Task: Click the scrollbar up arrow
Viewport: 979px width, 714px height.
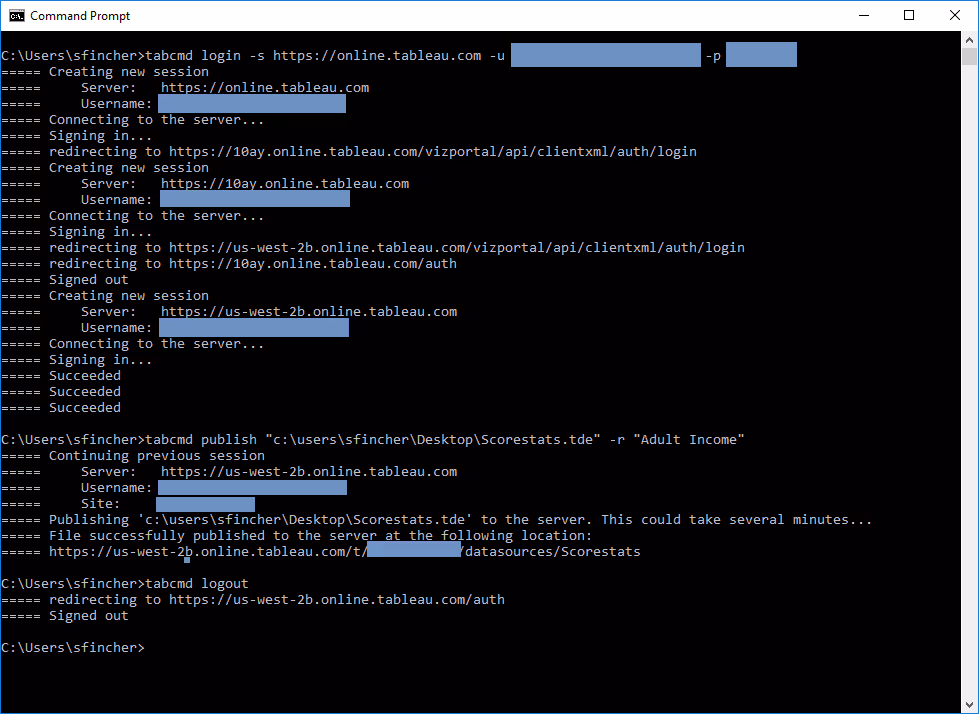Action: tap(970, 41)
